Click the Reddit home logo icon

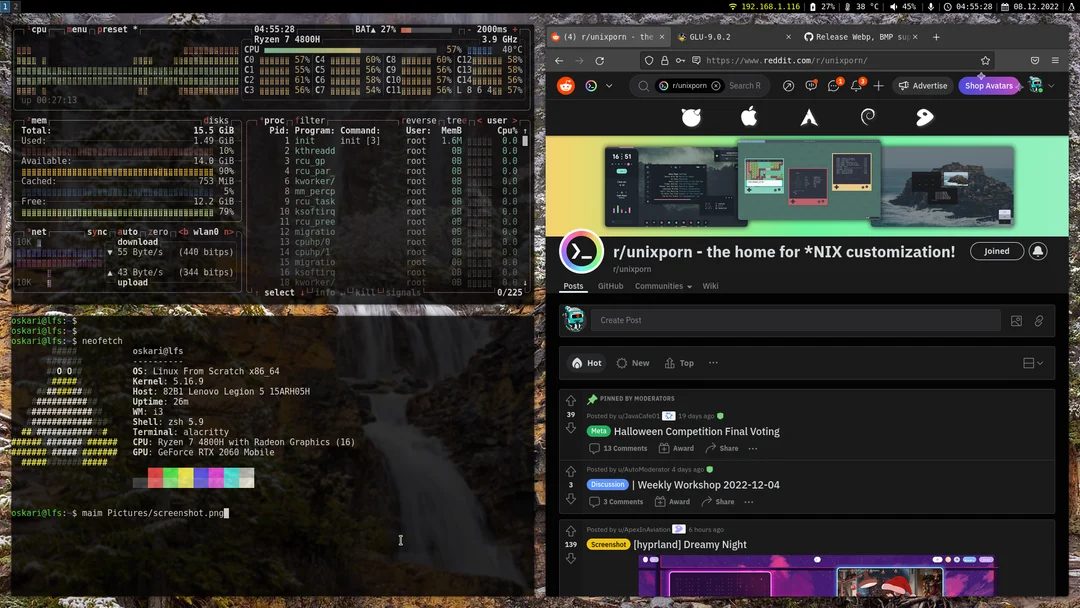[565, 85]
